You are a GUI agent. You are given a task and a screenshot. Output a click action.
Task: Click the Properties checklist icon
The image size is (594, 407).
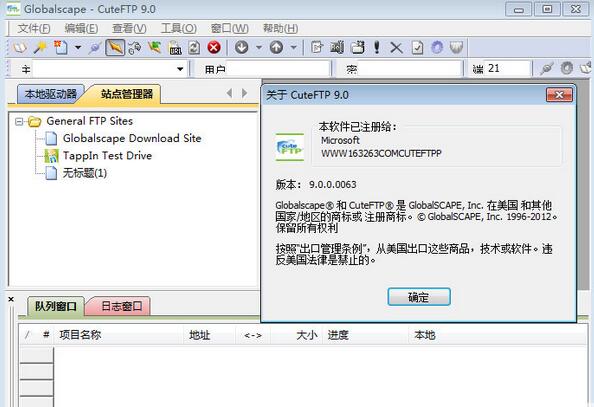coord(417,48)
